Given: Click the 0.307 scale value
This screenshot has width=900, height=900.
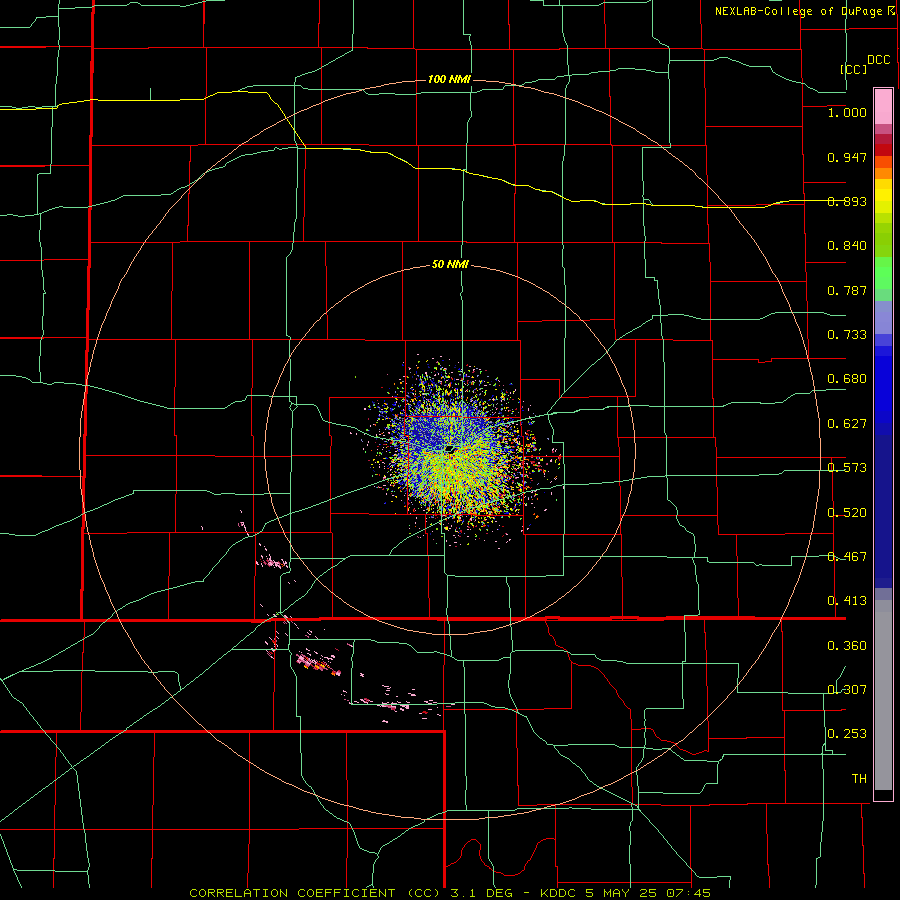Looking at the screenshot, I should [x=847, y=690].
